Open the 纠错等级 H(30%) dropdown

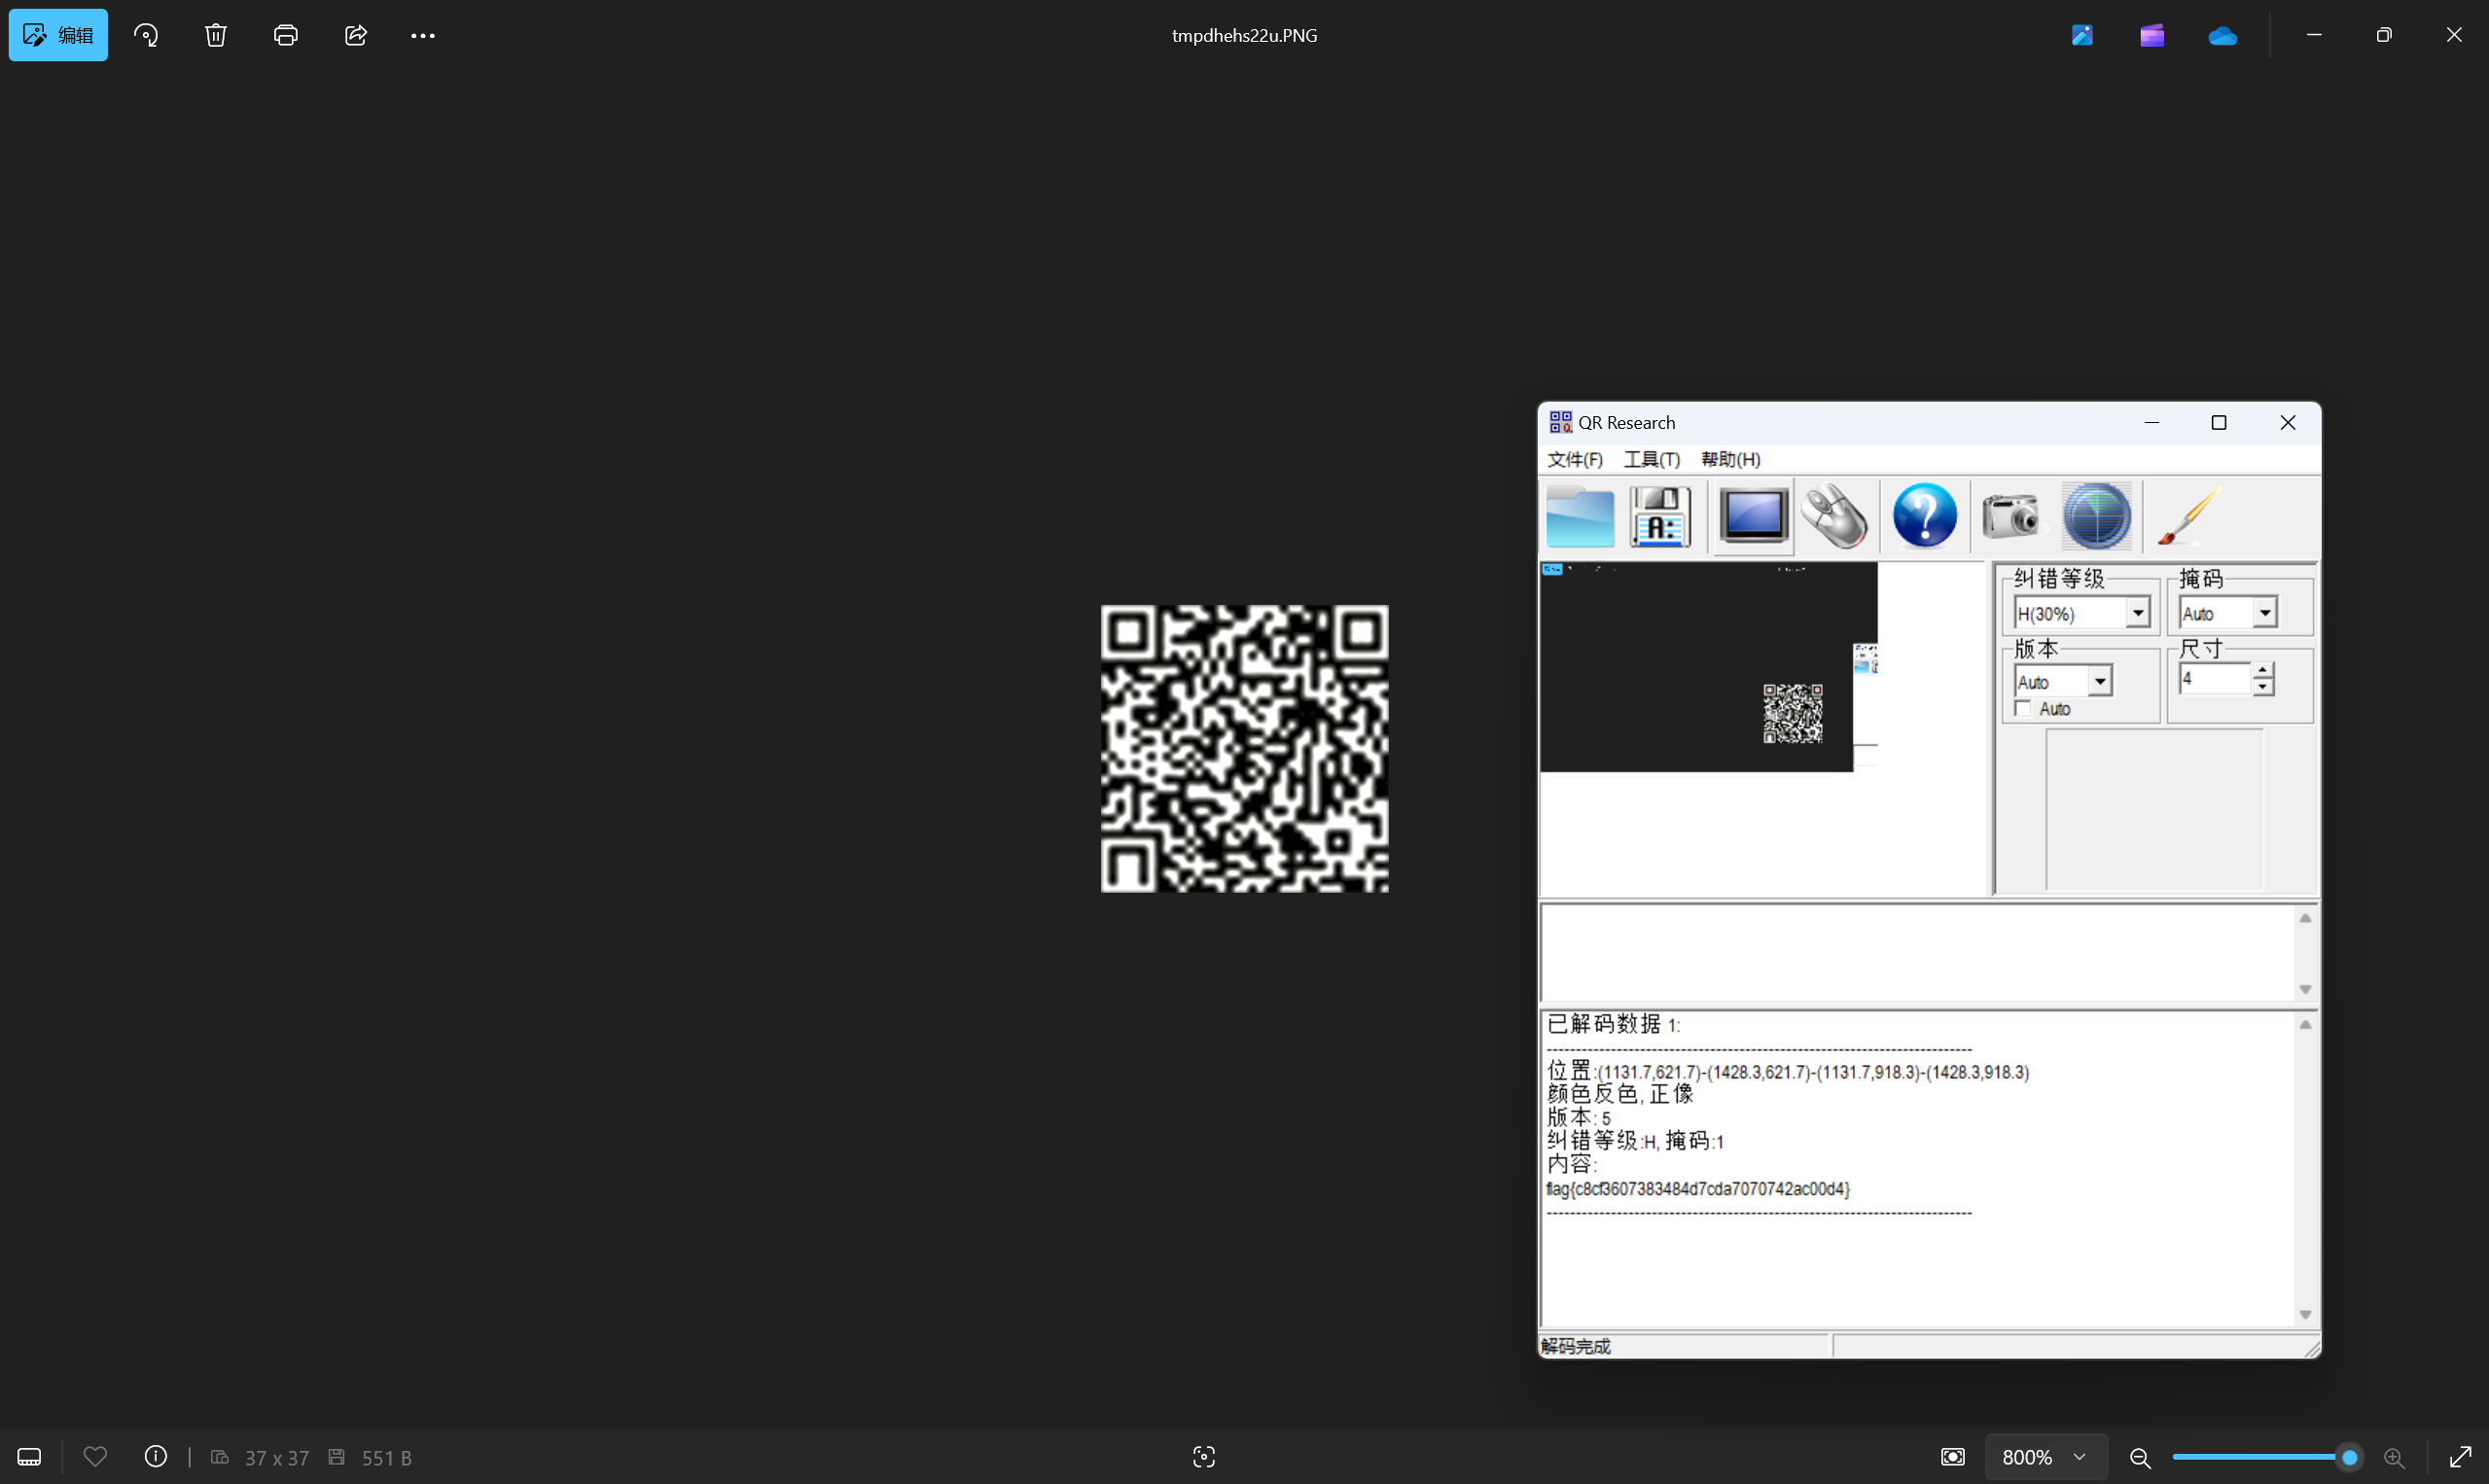coord(2082,613)
